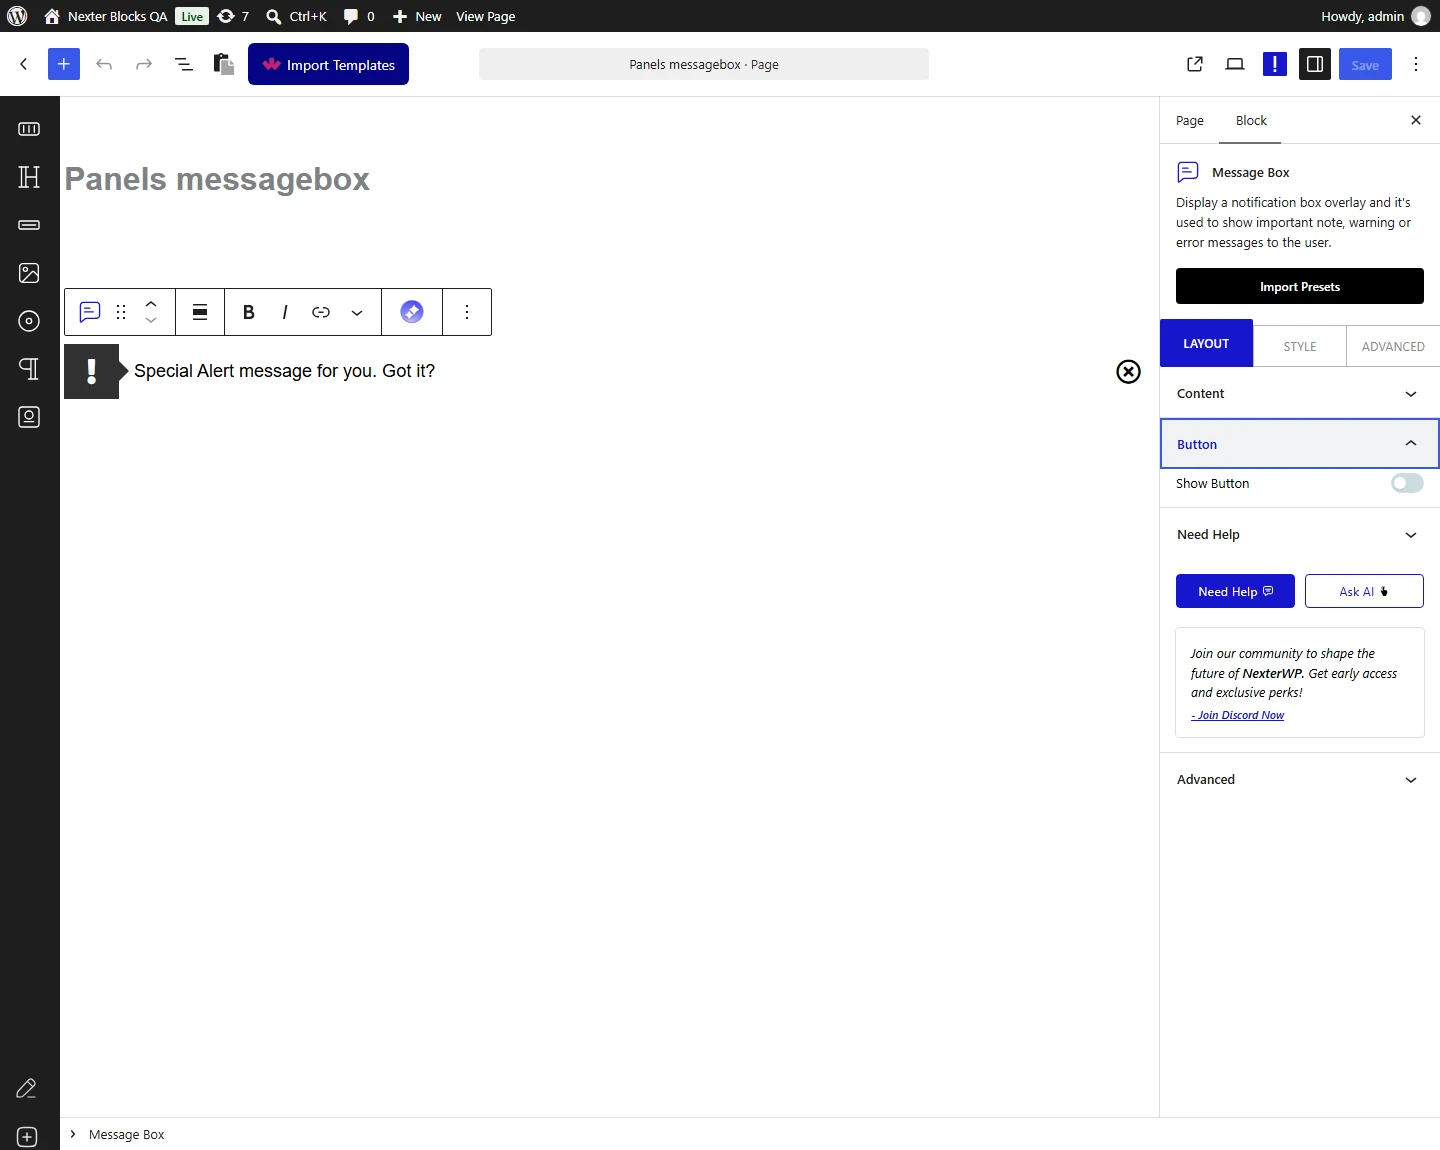The image size is (1440, 1150).
Task: Select the STYLE tab
Action: coord(1300,346)
